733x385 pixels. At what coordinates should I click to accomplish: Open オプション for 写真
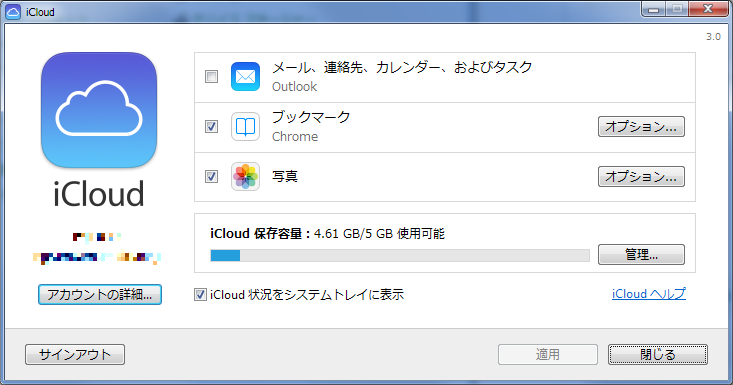tap(641, 177)
